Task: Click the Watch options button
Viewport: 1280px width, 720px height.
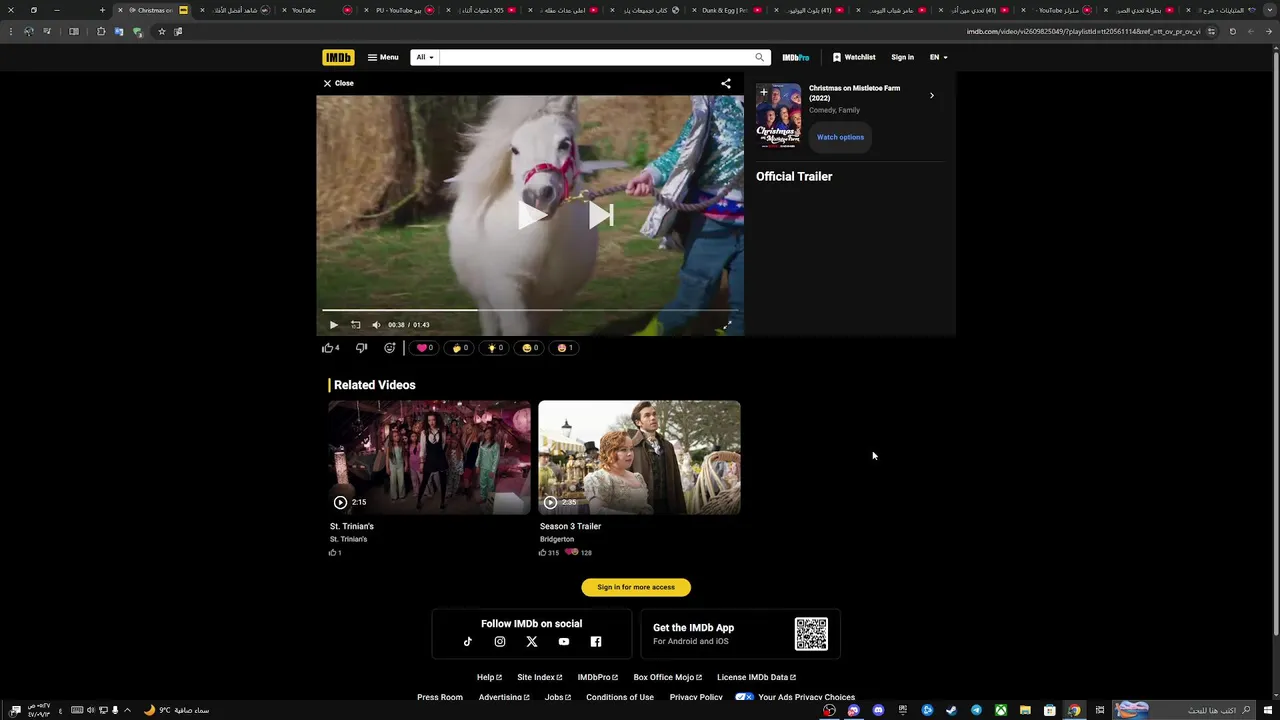Action: 840,137
